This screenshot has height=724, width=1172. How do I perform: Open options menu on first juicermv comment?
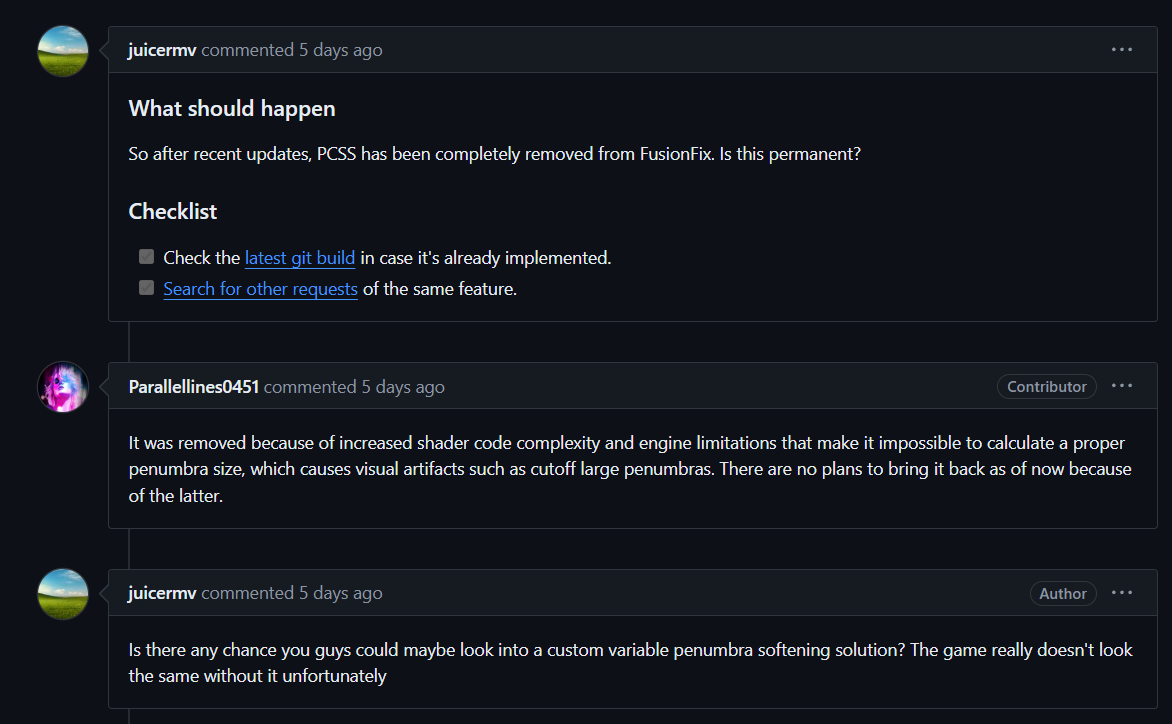pyautogui.click(x=1122, y=50)
